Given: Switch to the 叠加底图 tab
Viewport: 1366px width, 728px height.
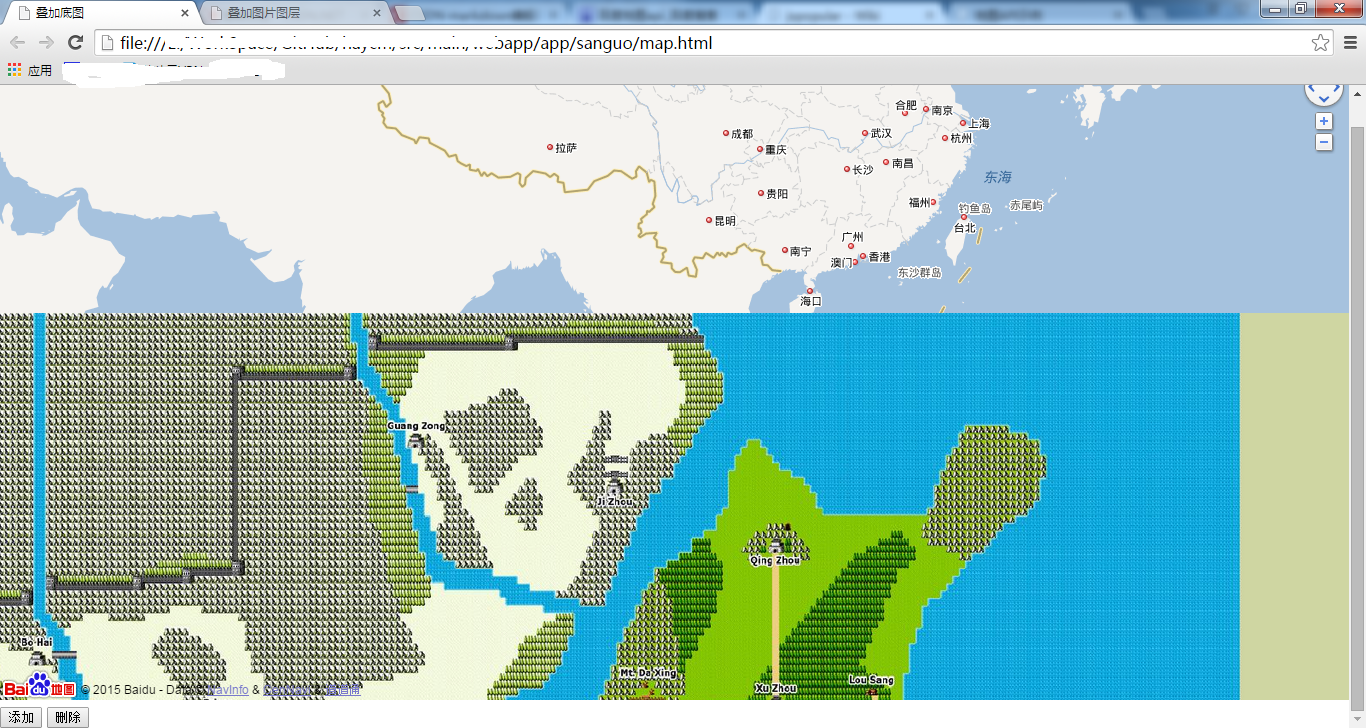Looking at the screenshot, I should click(100, 13).
